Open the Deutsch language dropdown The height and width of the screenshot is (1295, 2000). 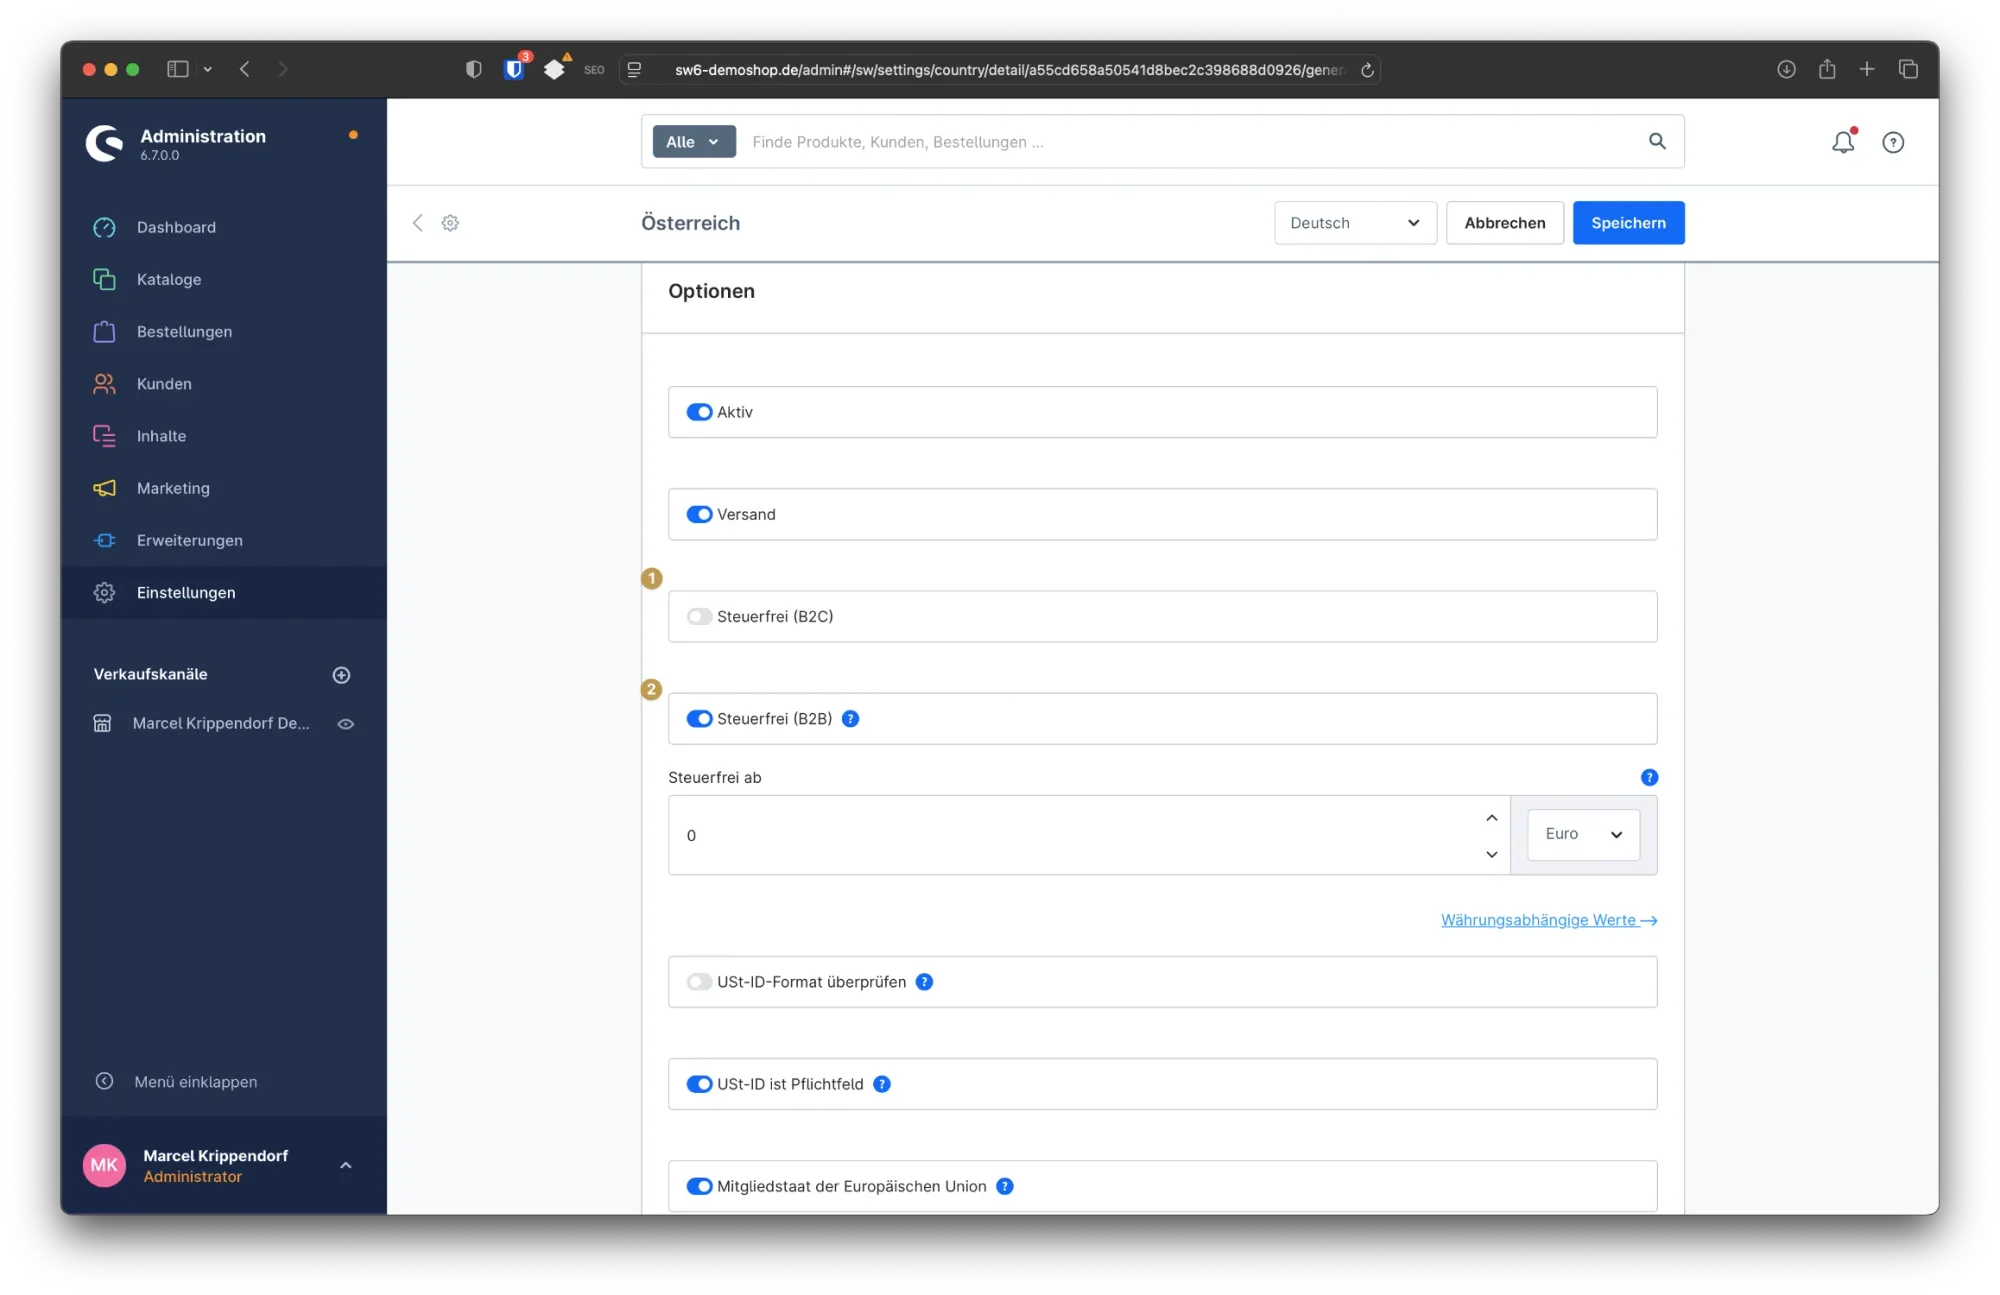coord(1354,223)
